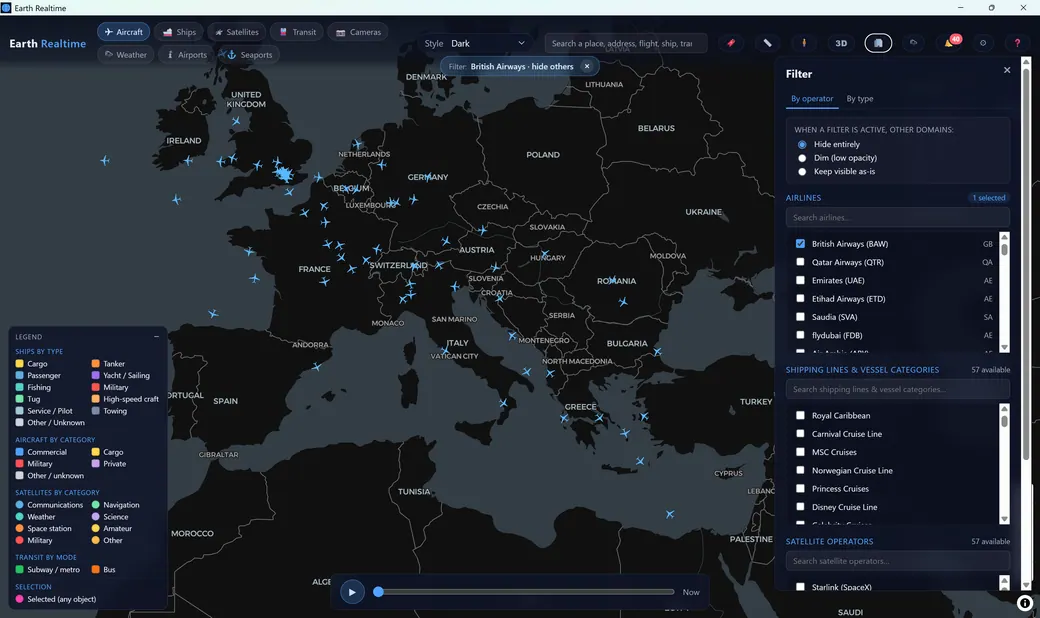Open notifications bell with 40 badge
This screenshot has width=1040, height=618.
pos(950,43)
